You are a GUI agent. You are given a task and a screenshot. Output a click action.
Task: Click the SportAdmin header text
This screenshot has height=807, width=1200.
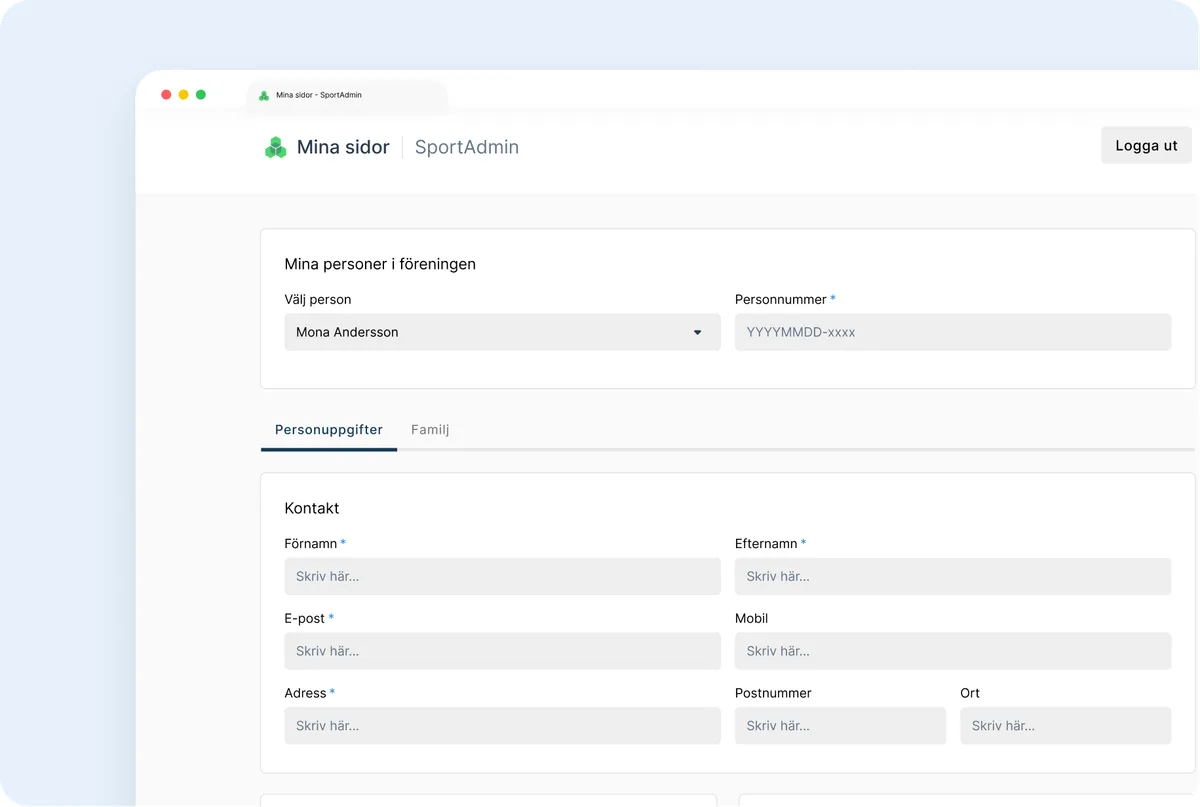click(x=467, y=147)
